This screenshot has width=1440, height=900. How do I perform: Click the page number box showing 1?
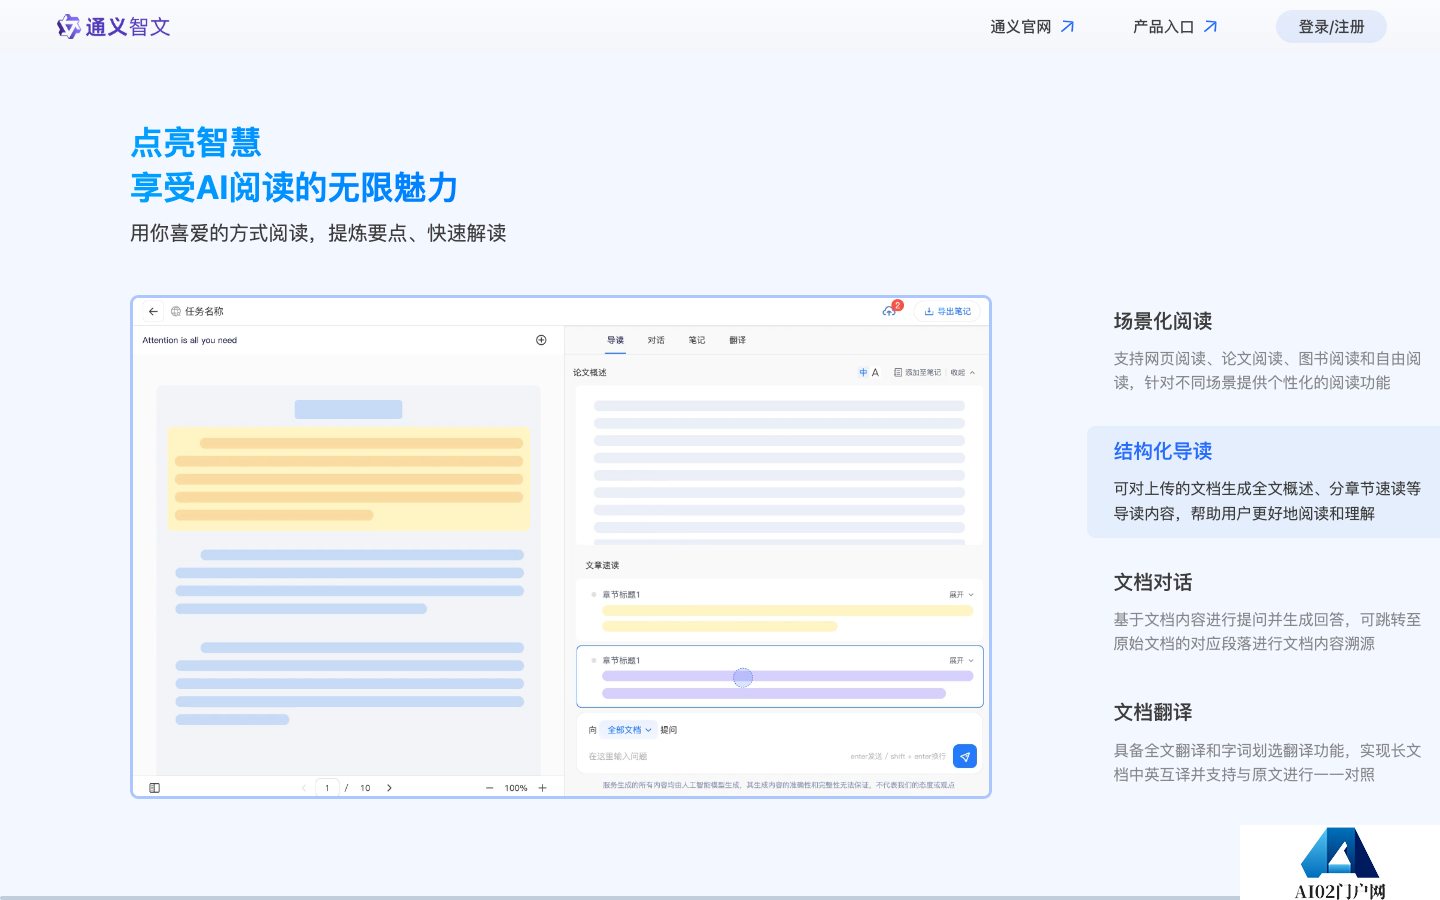(327, 788)
